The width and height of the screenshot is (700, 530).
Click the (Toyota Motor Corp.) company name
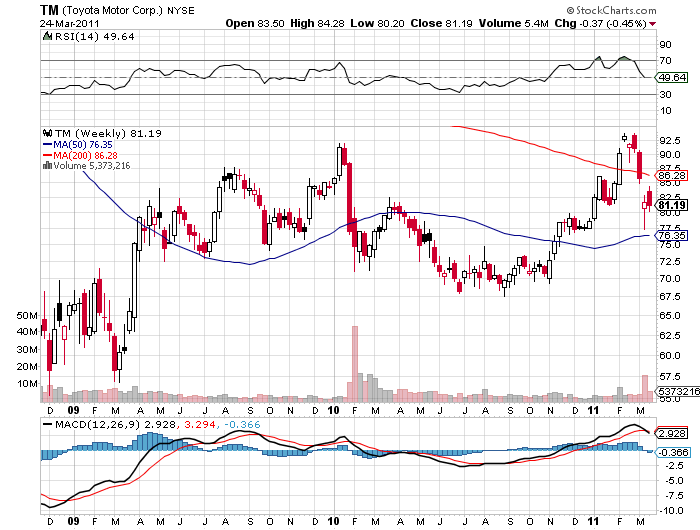[112, 10]
